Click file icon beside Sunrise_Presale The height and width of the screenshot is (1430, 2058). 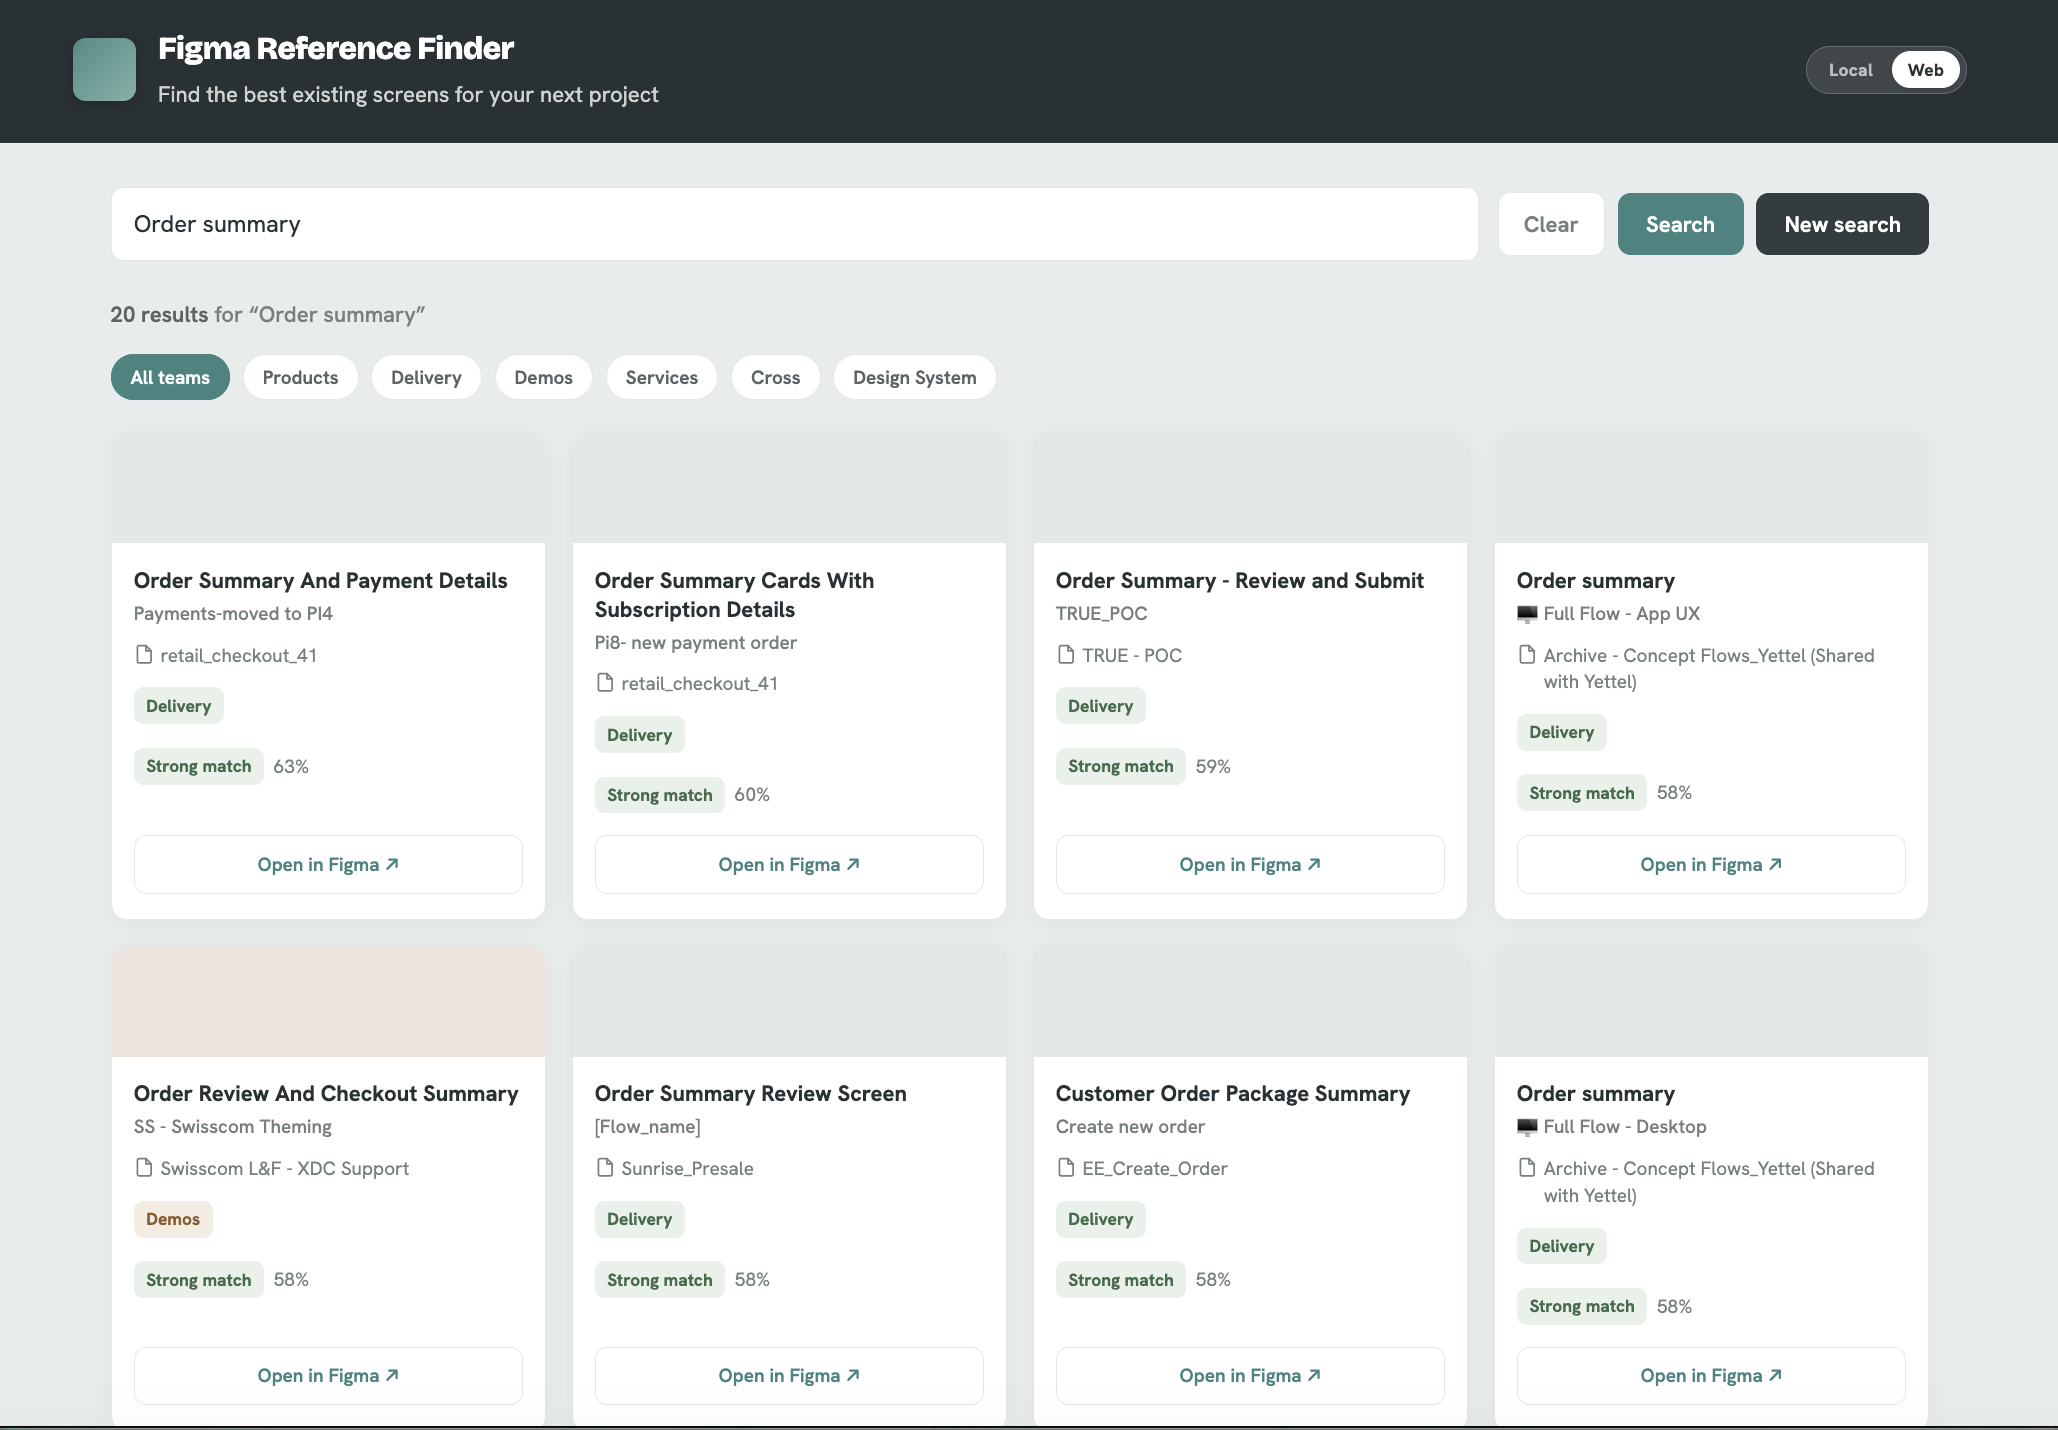(605, 1168)
